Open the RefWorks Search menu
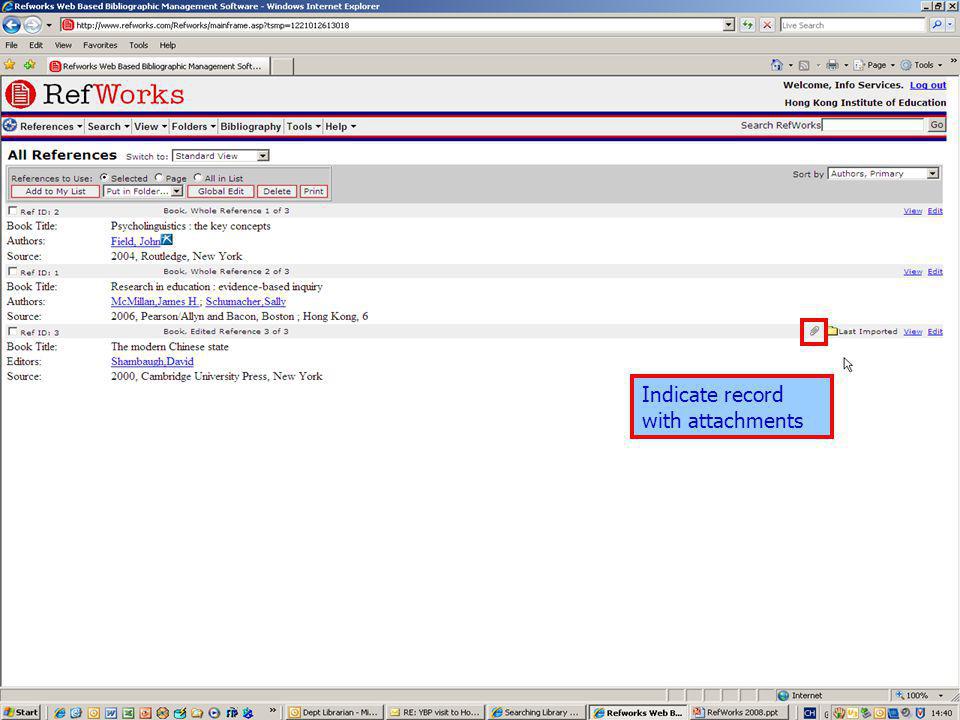960x720 pixels. point(108,126)
